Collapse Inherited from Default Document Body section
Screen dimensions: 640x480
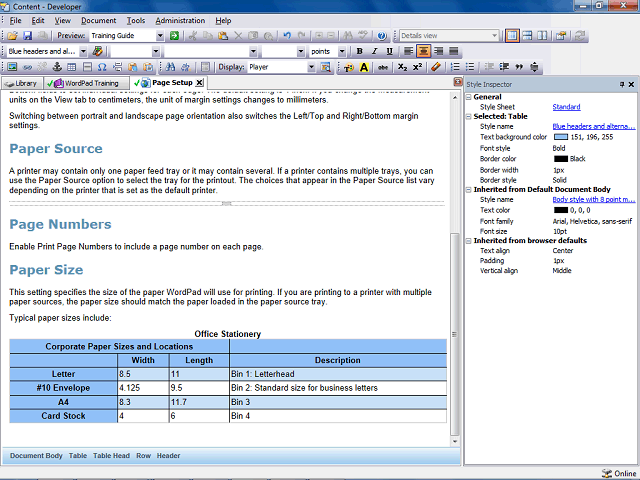(x=469, y=189)
